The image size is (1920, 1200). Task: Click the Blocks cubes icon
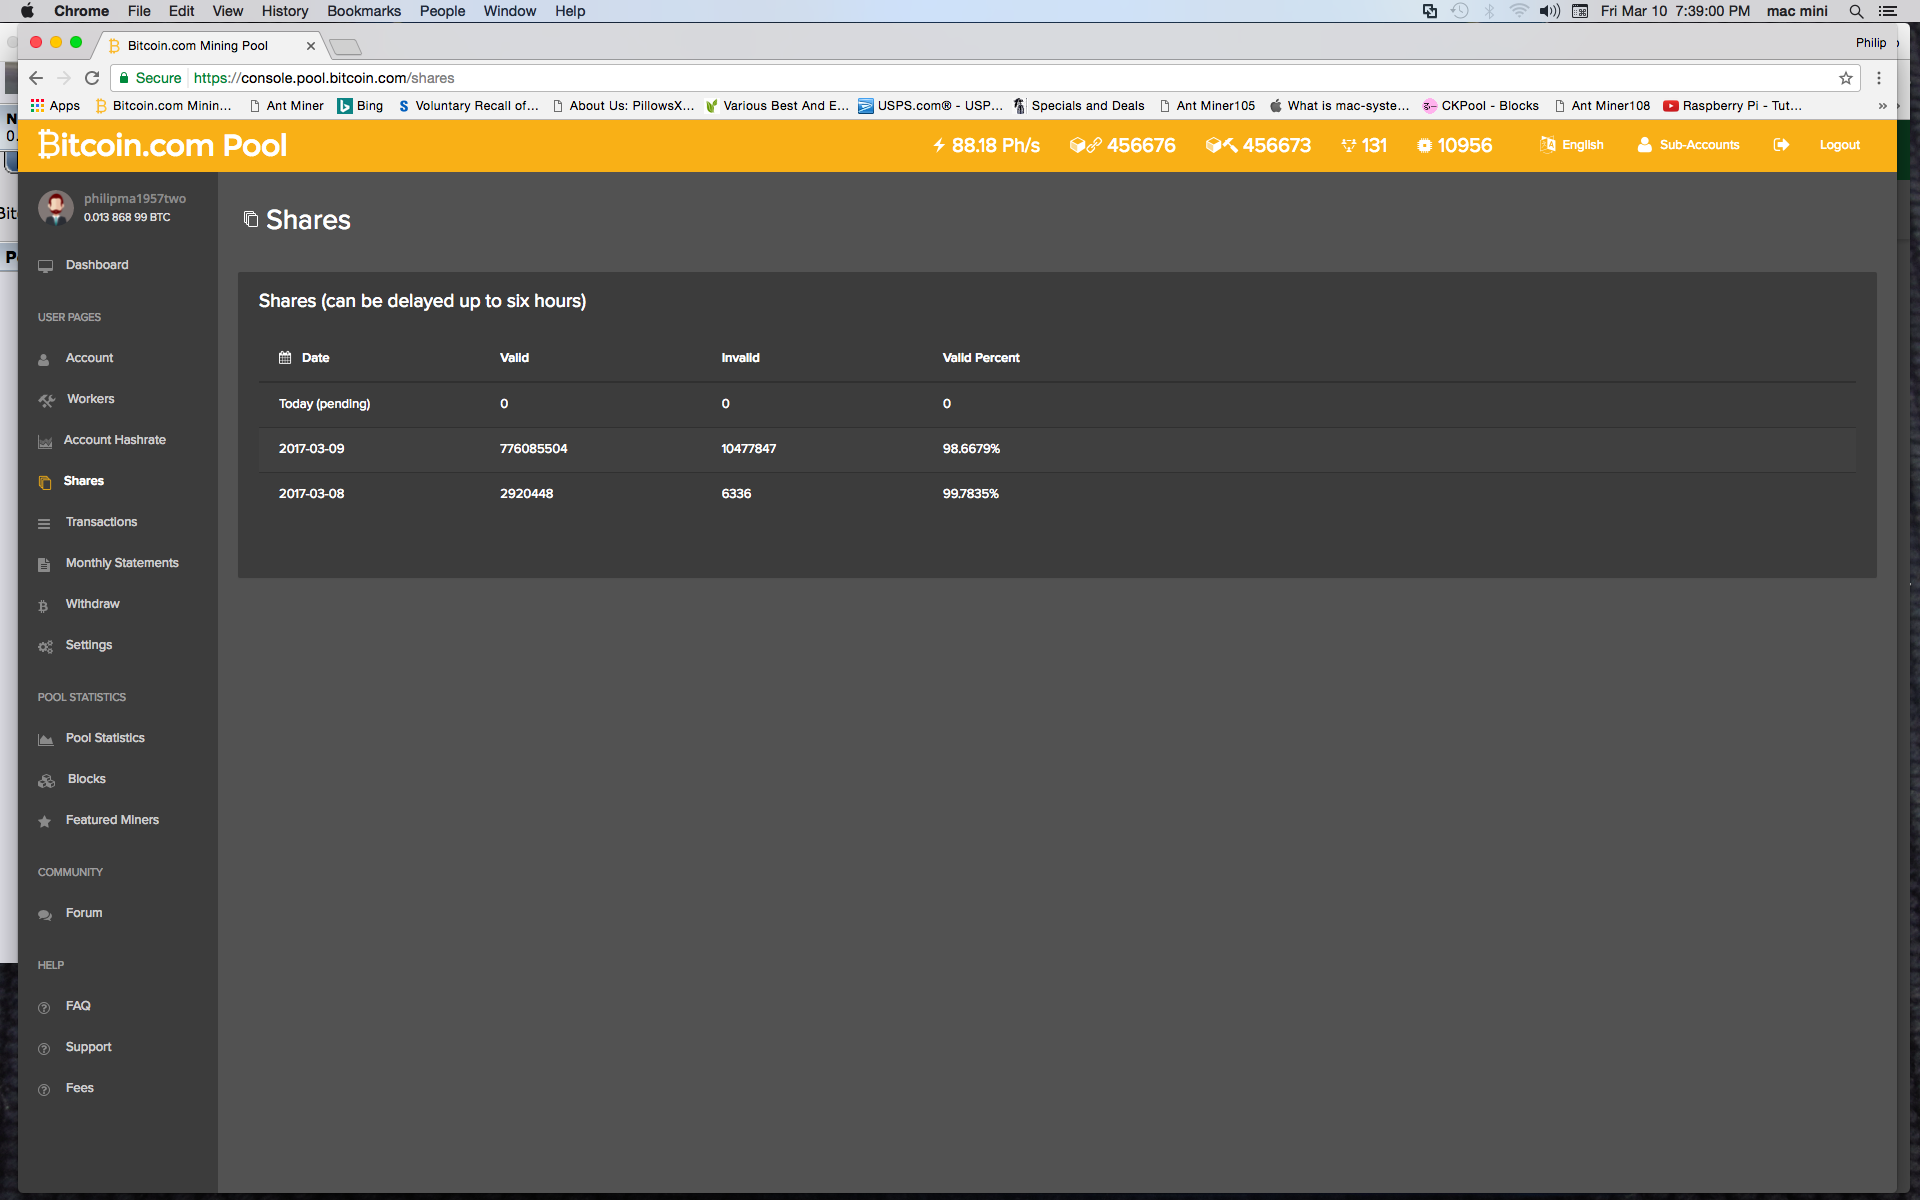pyautogui.click(x=46, y=780)
